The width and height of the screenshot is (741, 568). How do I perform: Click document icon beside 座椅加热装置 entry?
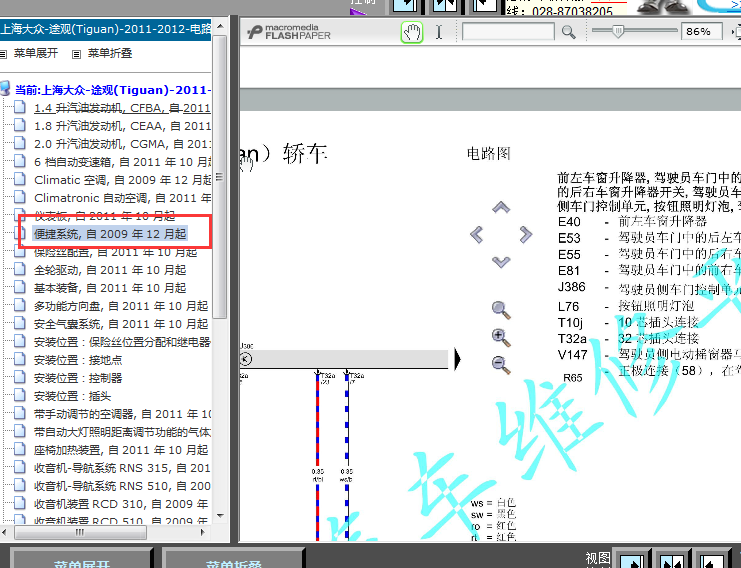pos(20,449)
